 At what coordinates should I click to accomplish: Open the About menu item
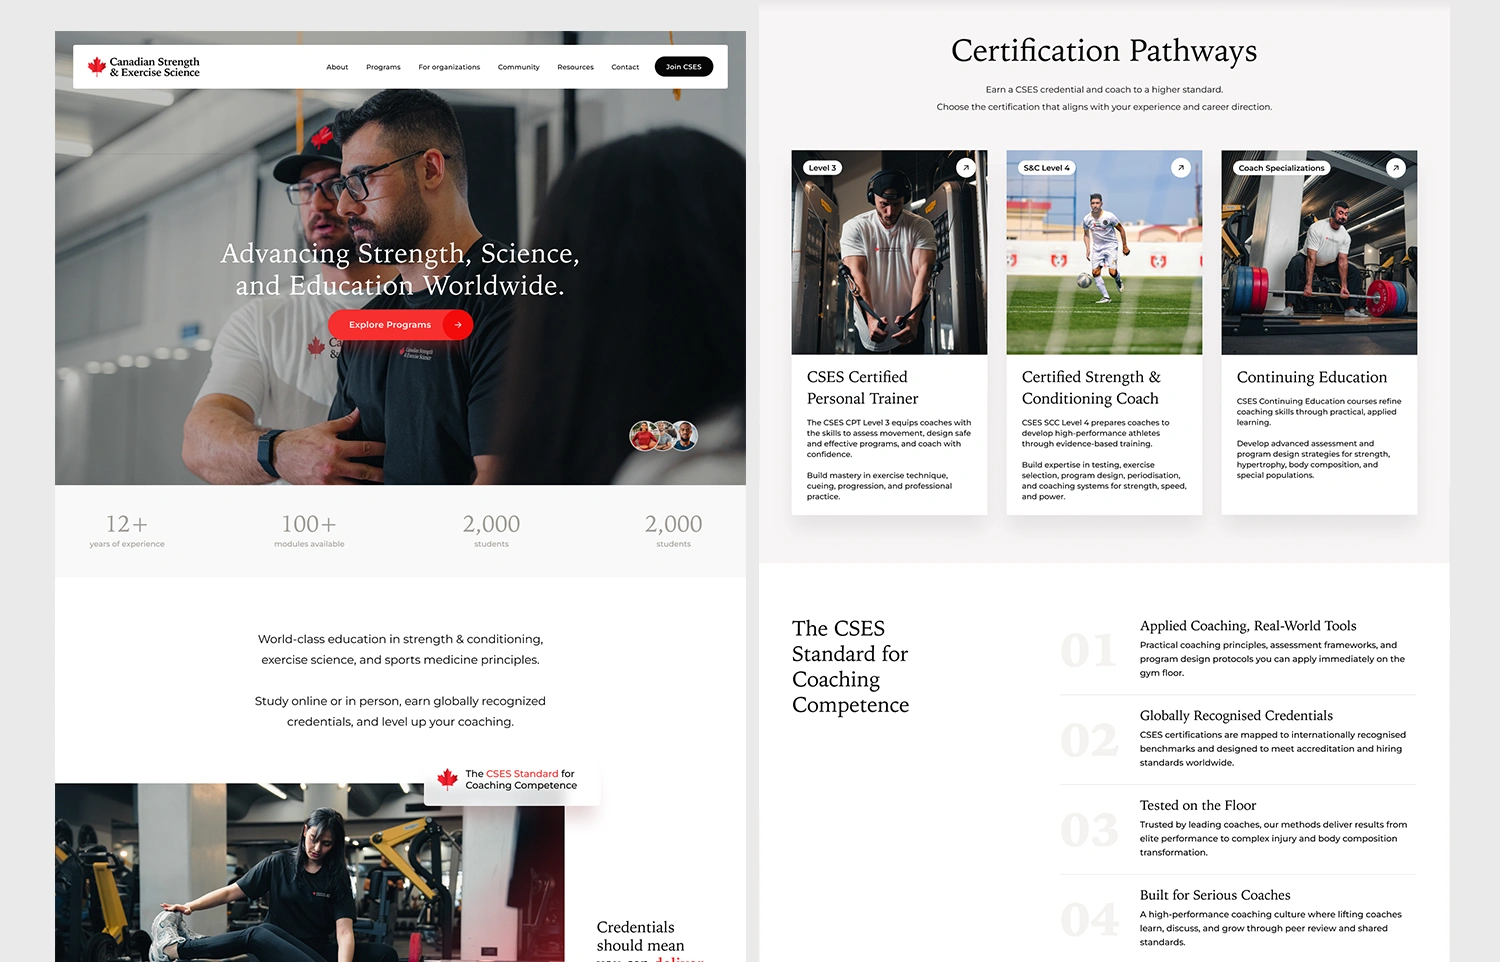pos(337,67)
